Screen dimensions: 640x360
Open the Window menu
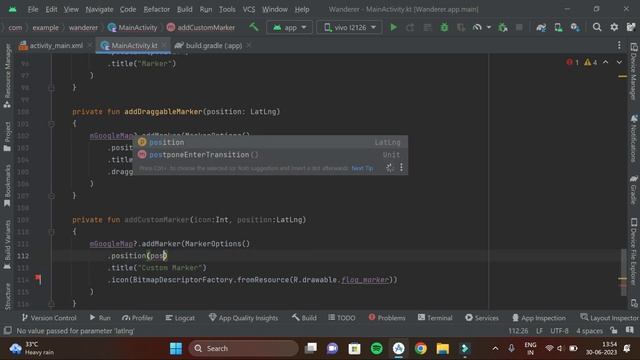(275, 9)
